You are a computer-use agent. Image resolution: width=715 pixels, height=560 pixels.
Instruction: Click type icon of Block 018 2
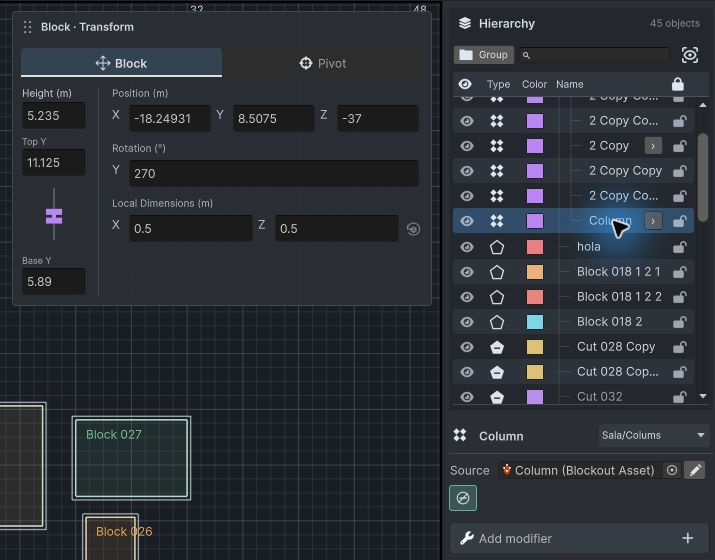[497, 322]
